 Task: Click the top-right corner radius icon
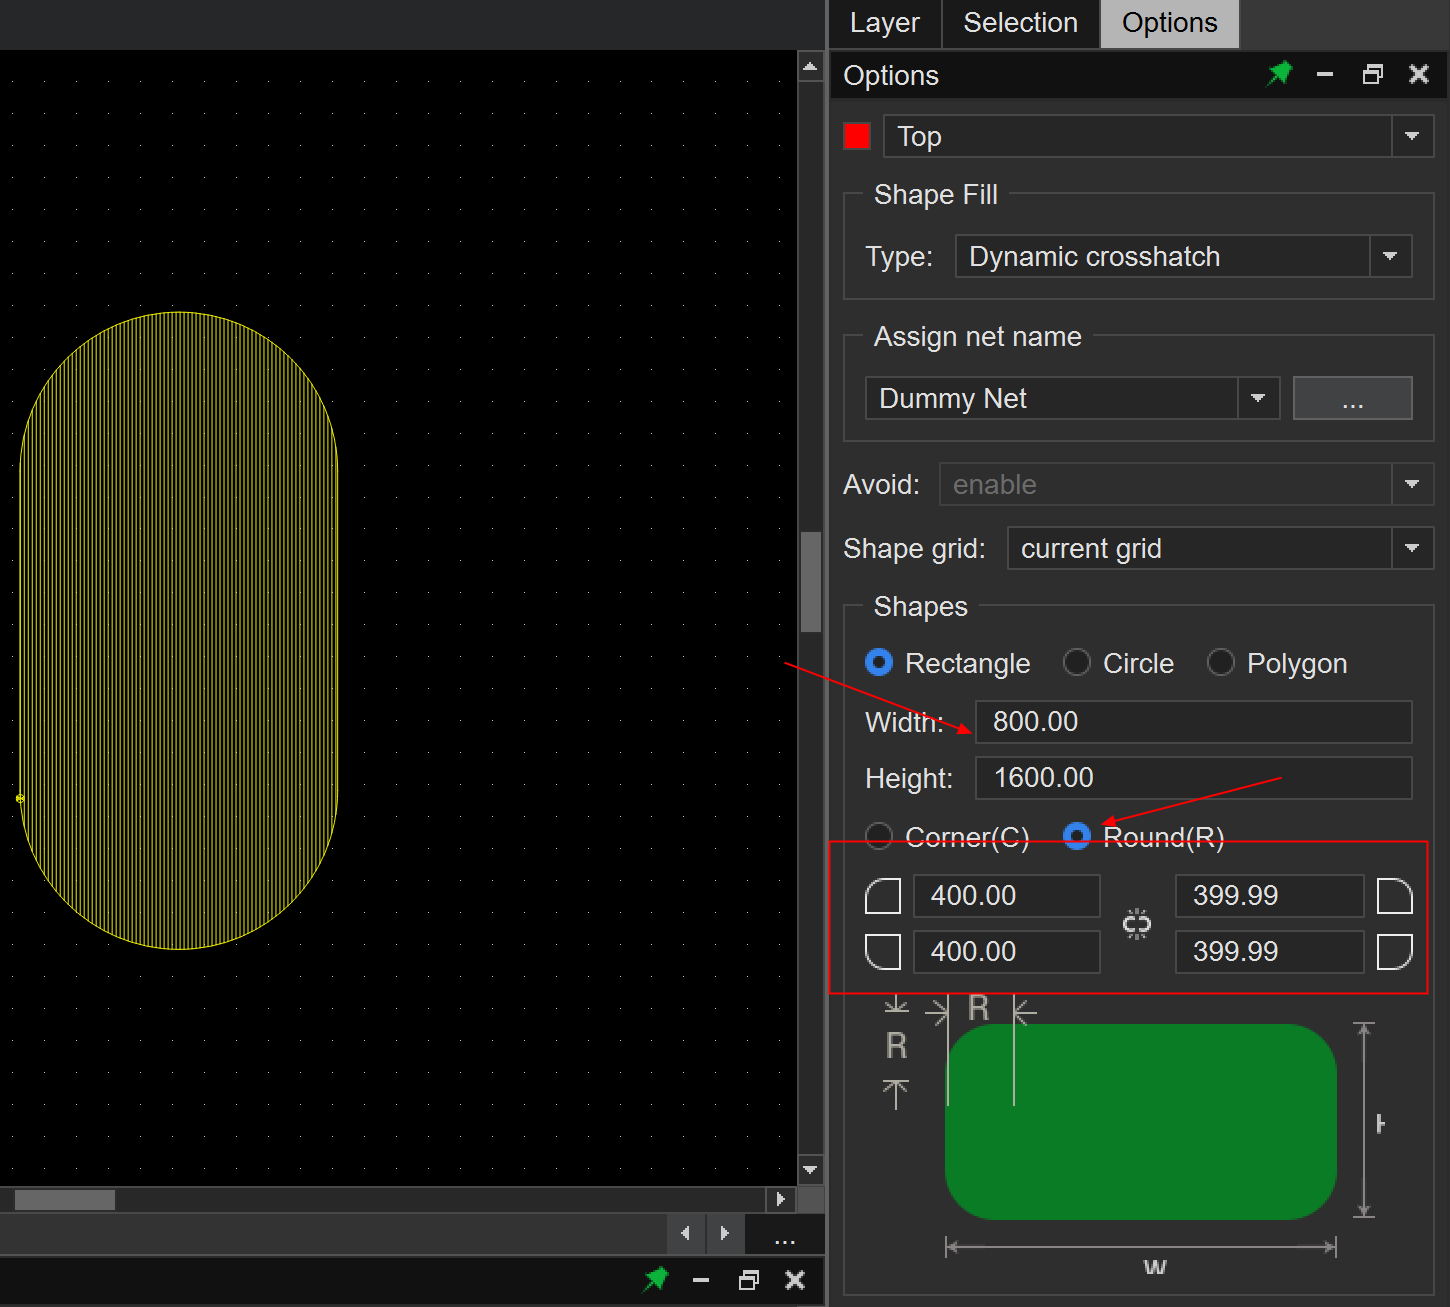pos(1394,896)
